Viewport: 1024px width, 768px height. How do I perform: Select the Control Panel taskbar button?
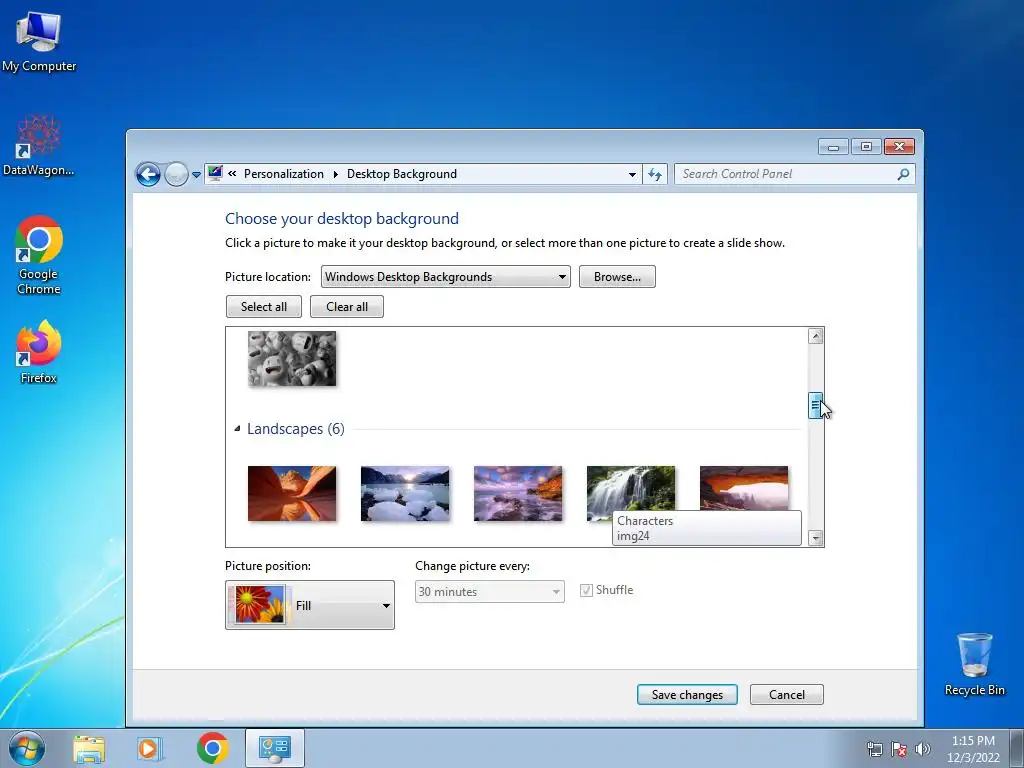click(275, 748)
